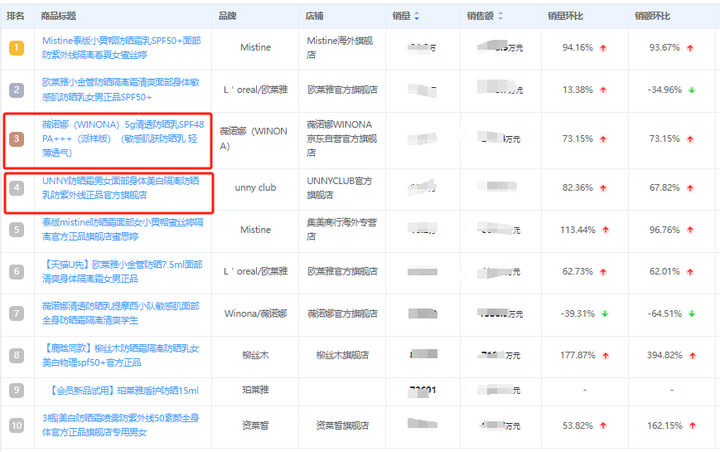Select store cell 资莱皙旗舰店
Screen dimensions: 720x452
343,426
